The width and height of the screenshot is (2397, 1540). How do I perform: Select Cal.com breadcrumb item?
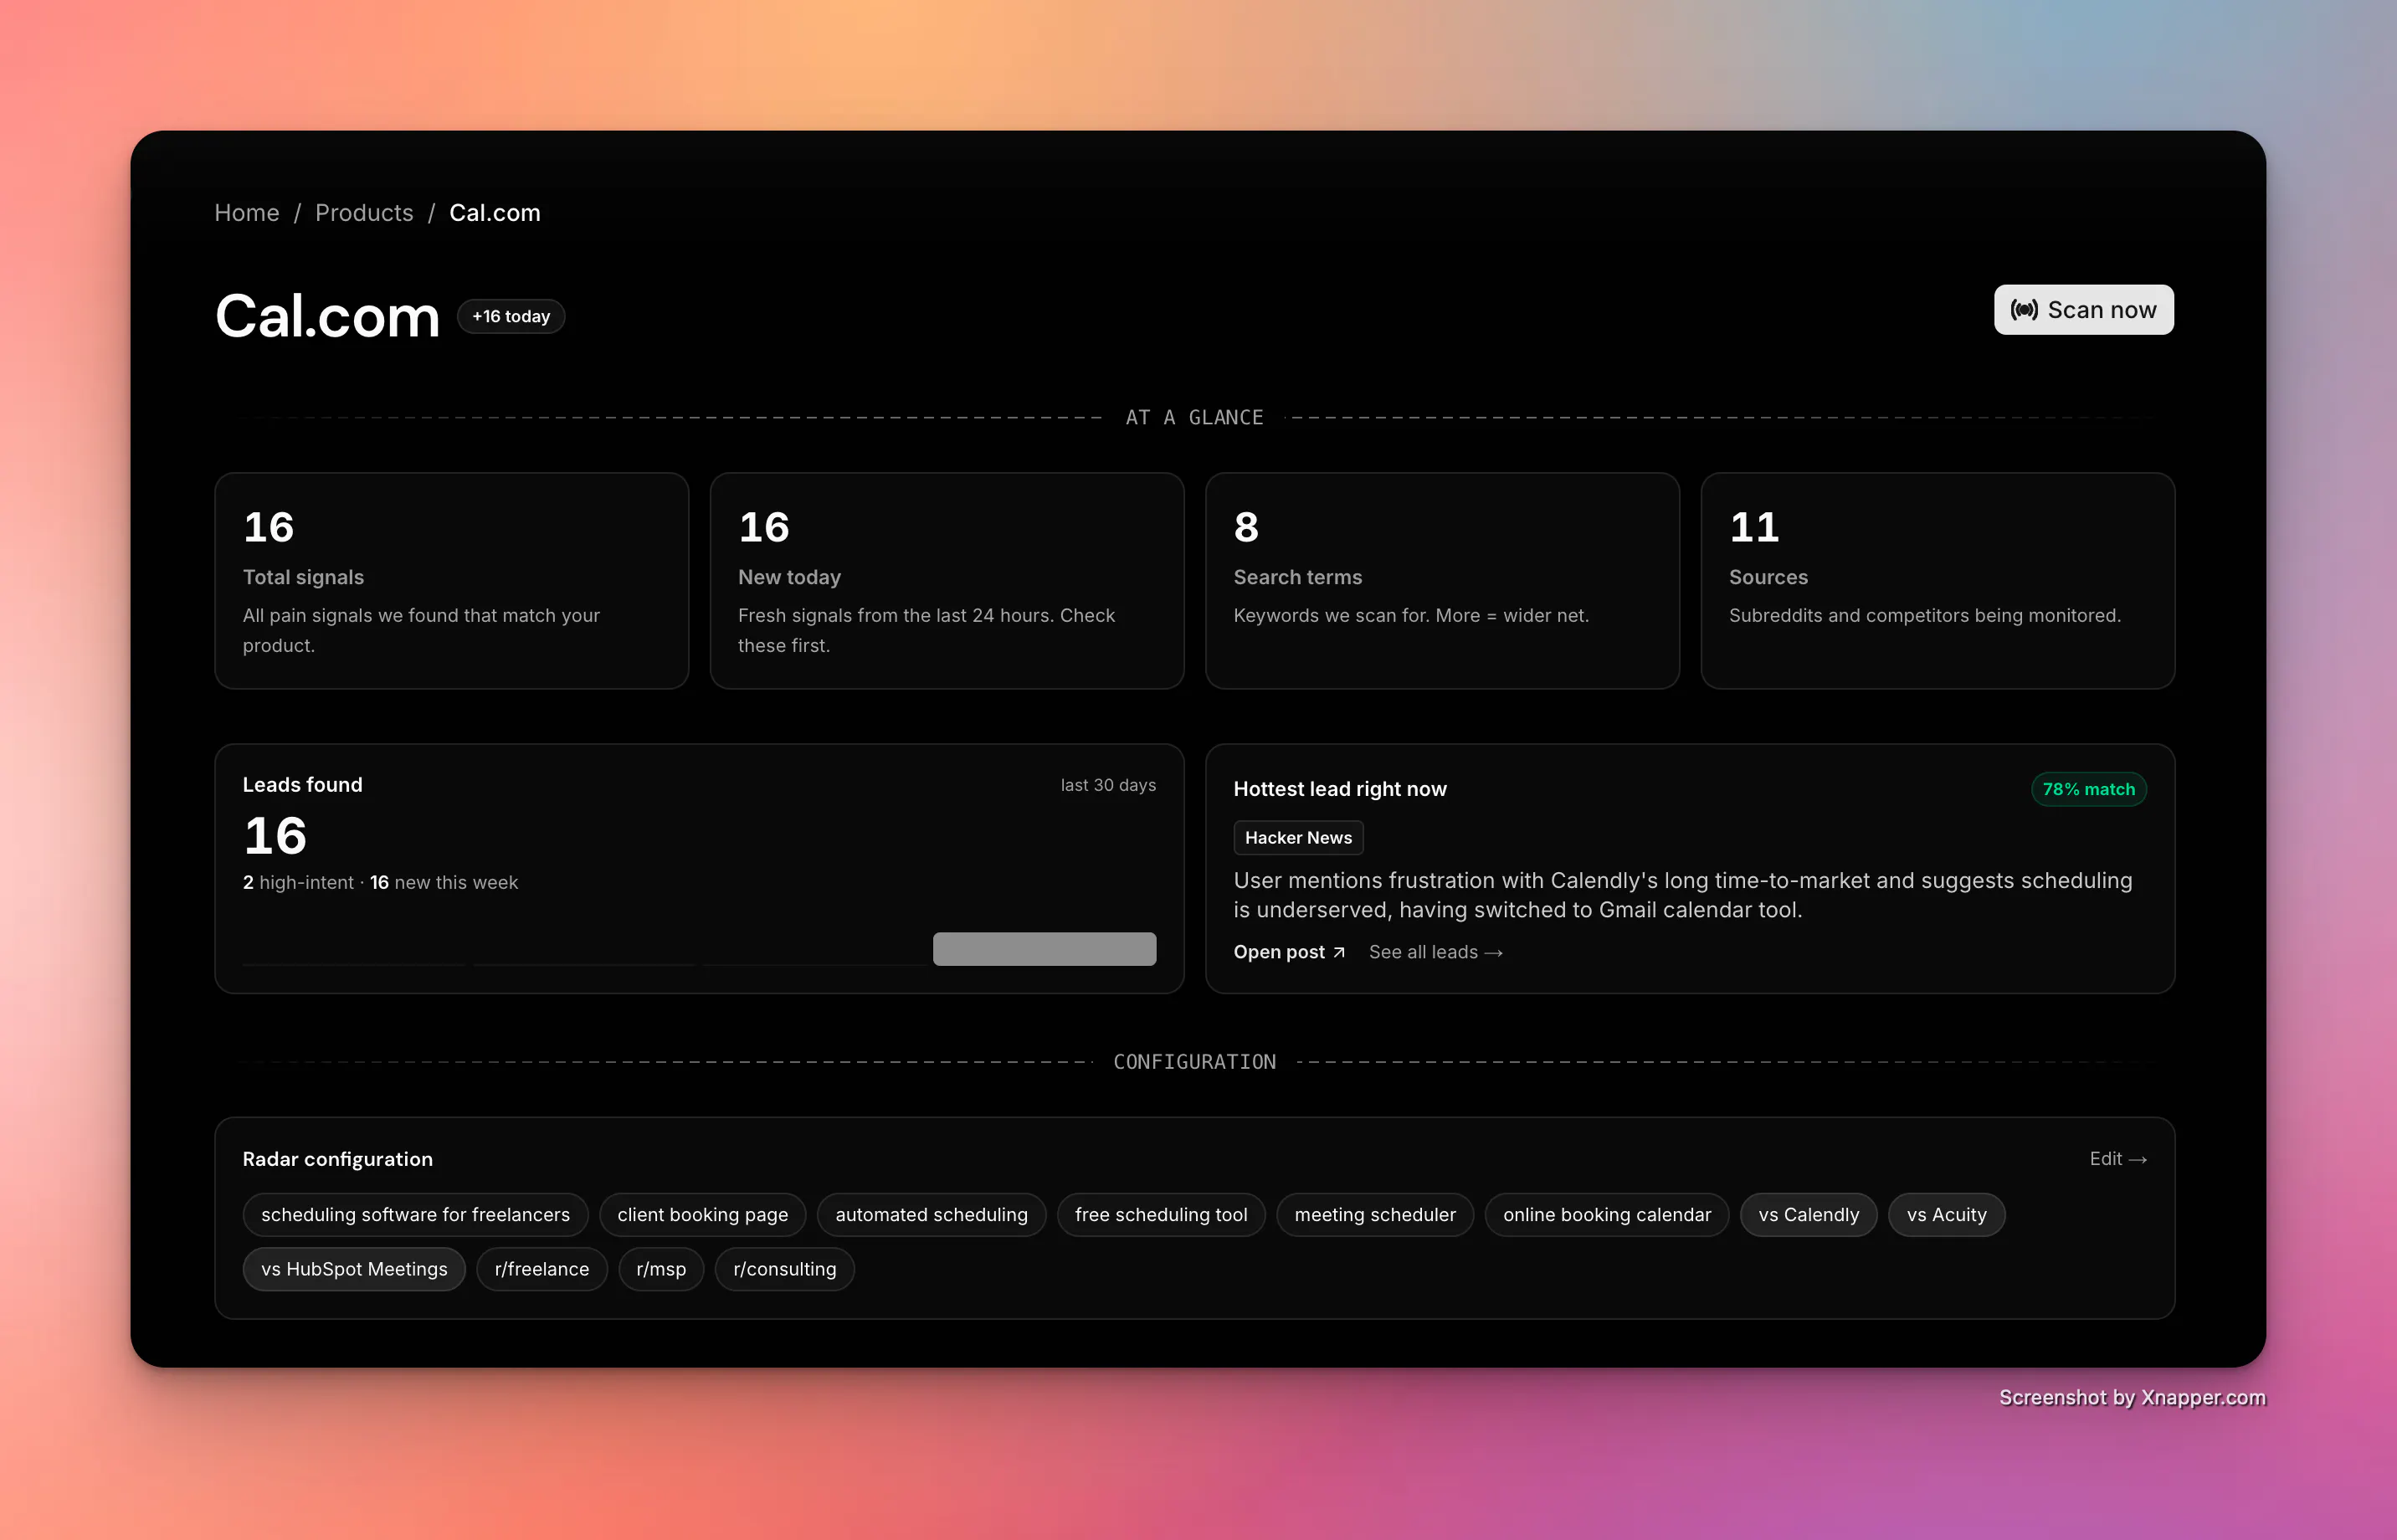[495, 213]
